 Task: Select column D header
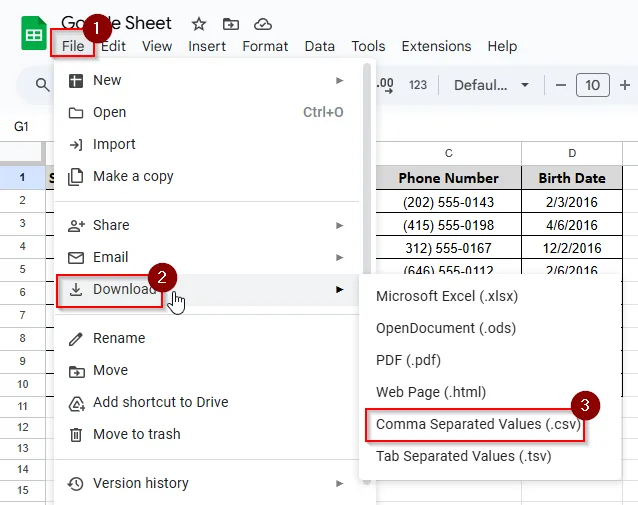572,153
